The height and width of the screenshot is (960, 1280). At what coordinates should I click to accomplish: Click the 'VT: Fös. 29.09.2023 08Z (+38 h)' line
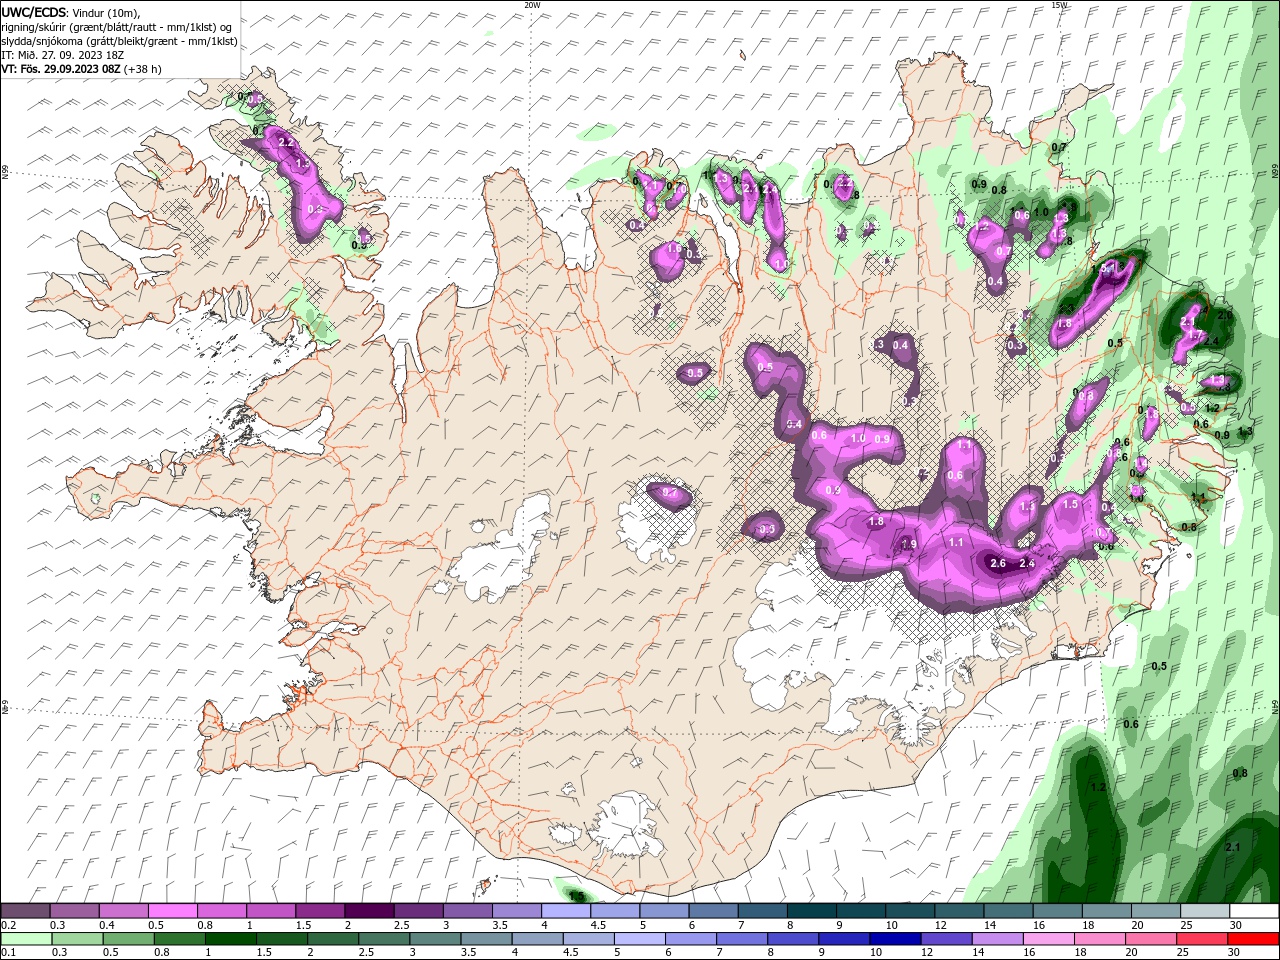point(81,69)
